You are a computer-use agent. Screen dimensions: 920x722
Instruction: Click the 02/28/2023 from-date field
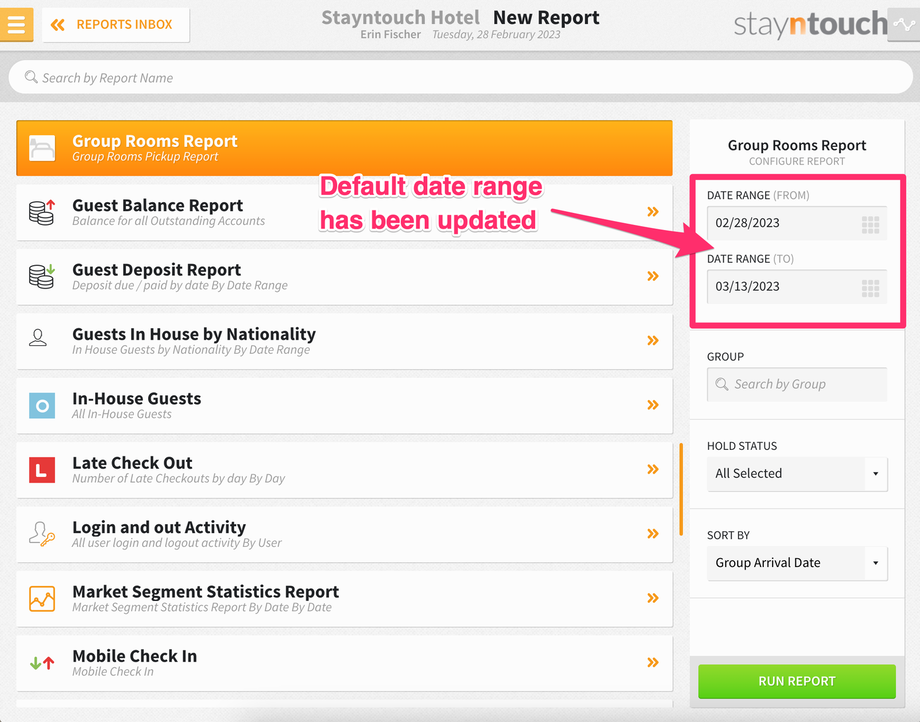797,223
